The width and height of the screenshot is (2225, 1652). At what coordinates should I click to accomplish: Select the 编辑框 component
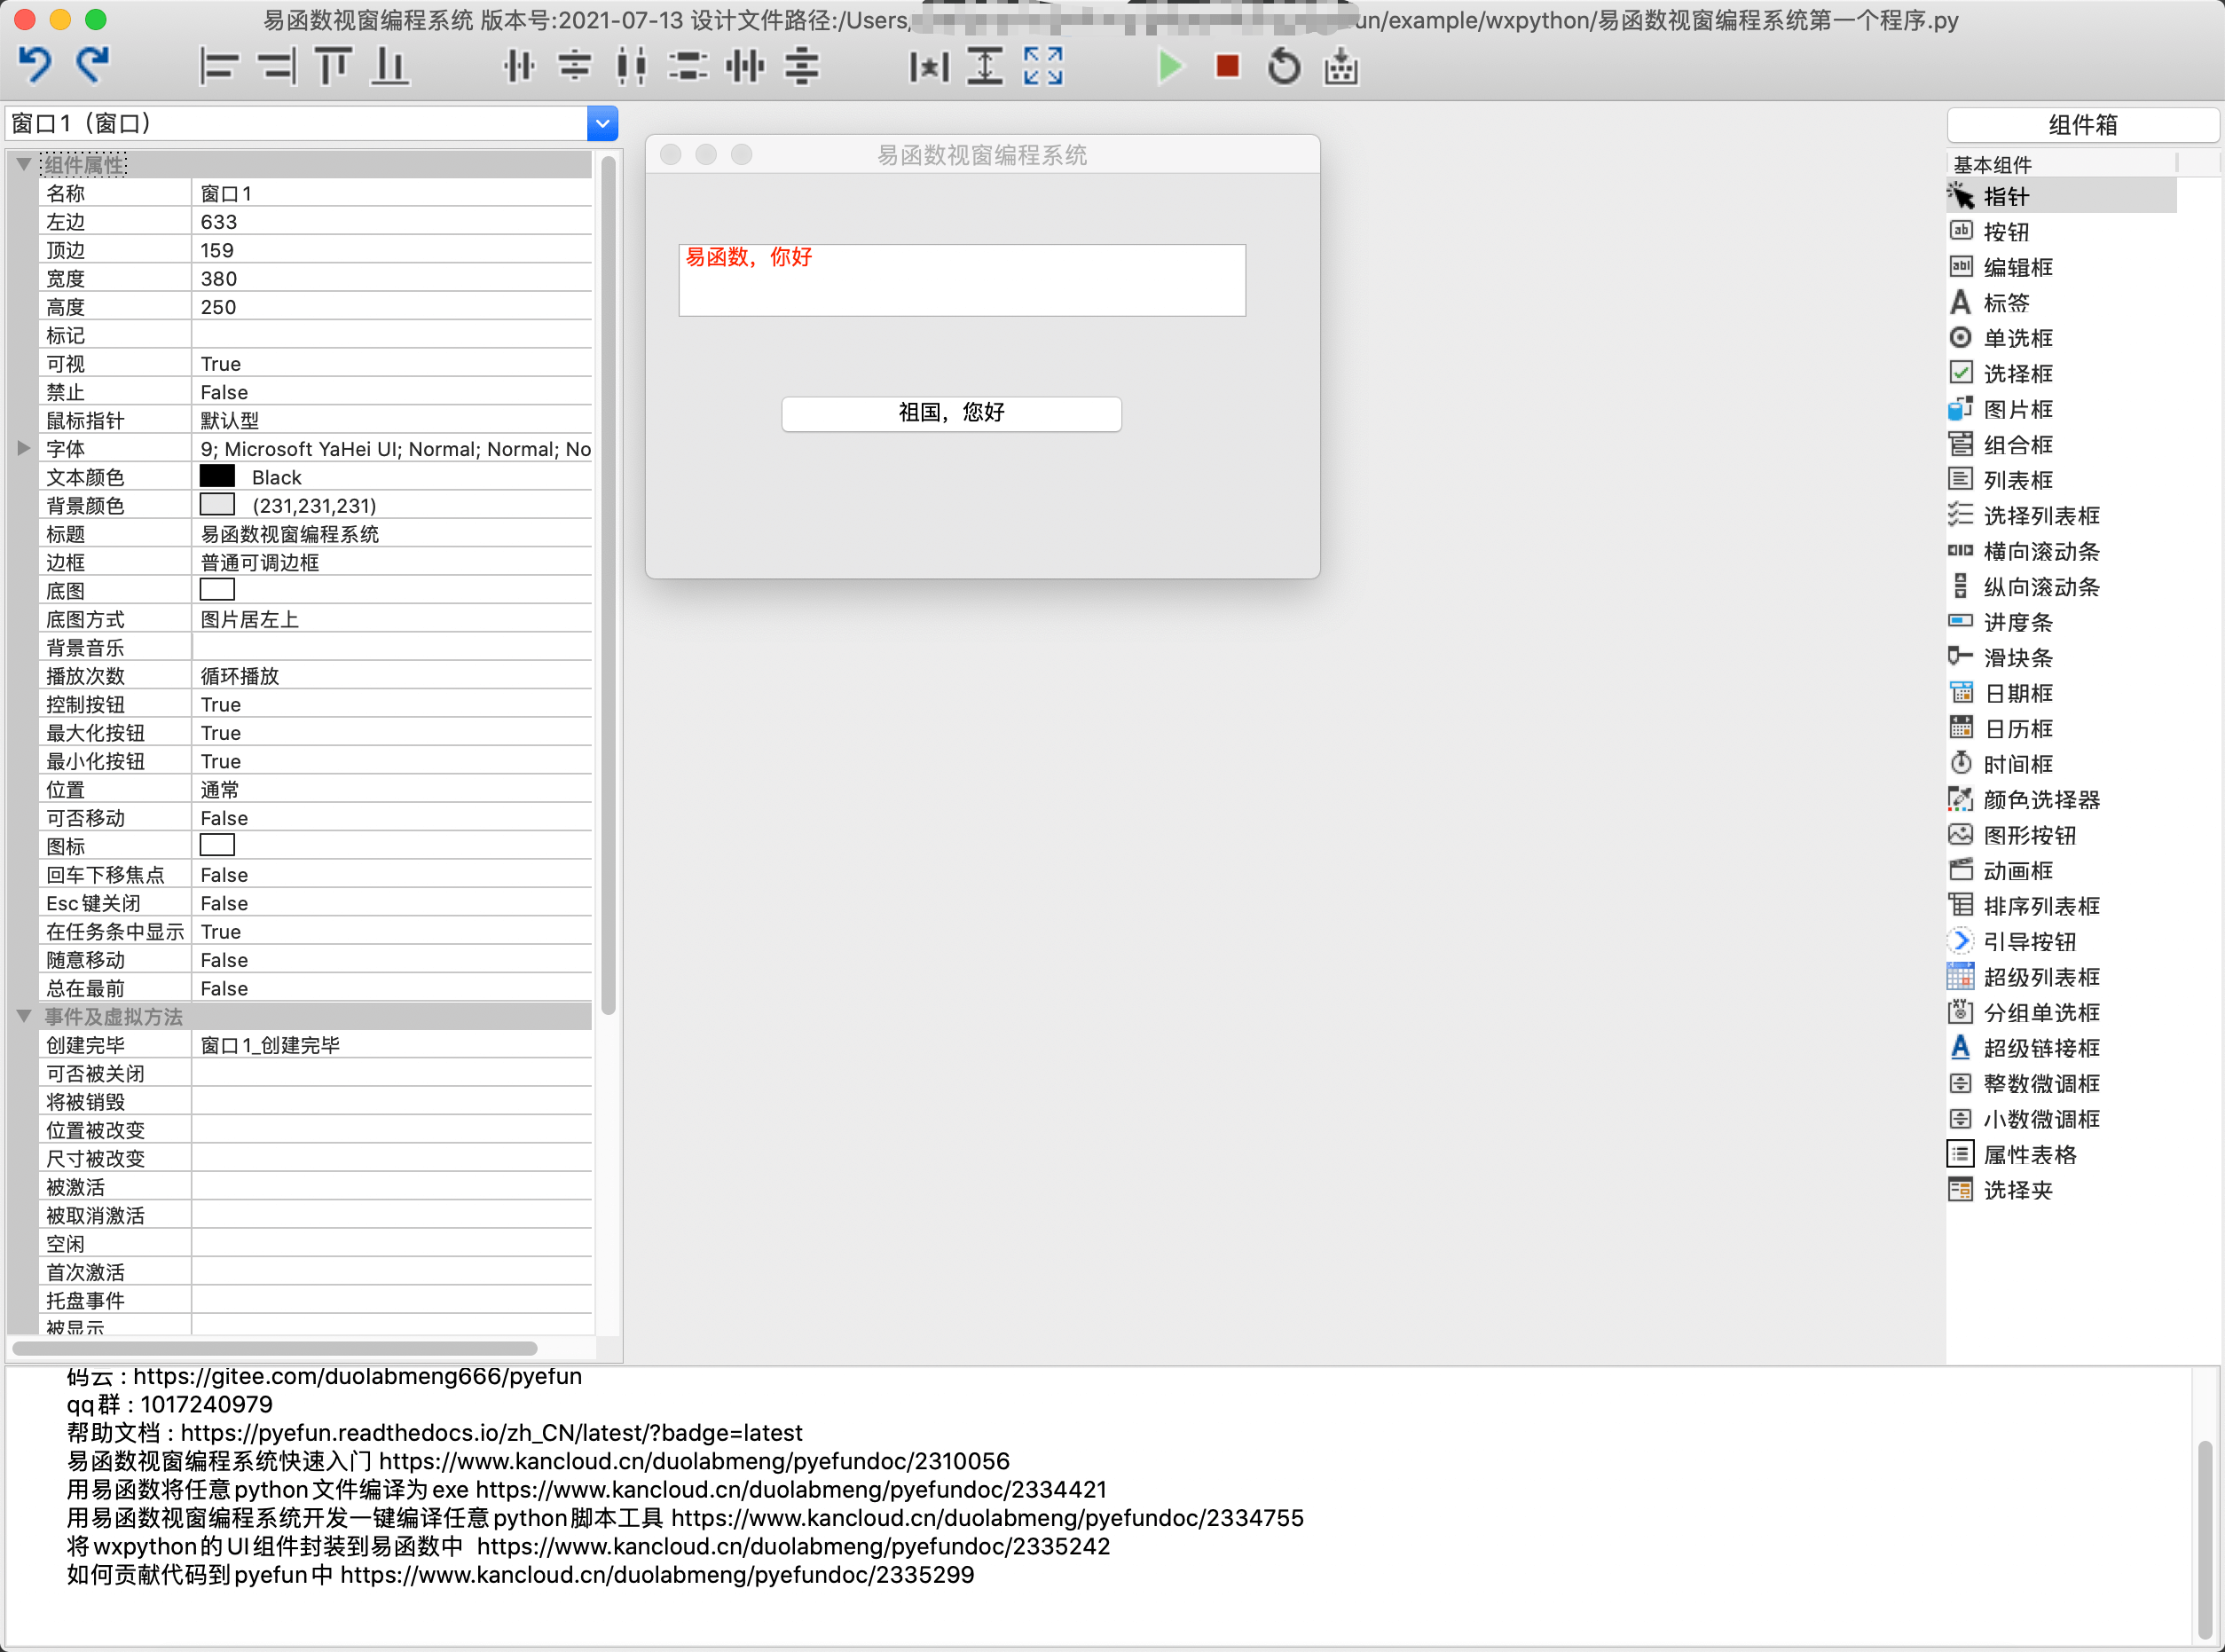2061,267
